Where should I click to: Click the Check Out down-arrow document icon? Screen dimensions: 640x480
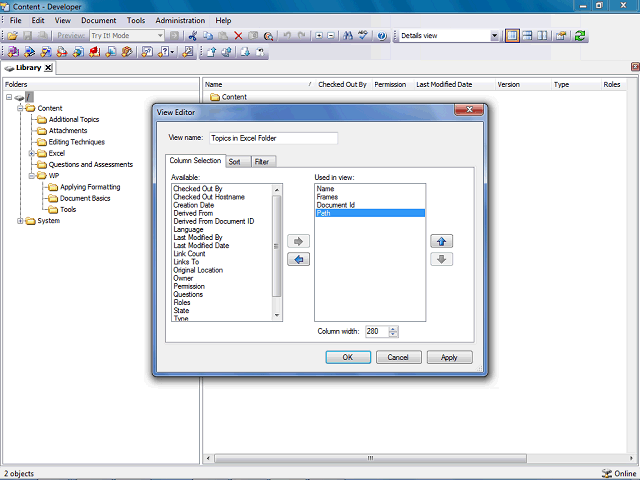245,52
